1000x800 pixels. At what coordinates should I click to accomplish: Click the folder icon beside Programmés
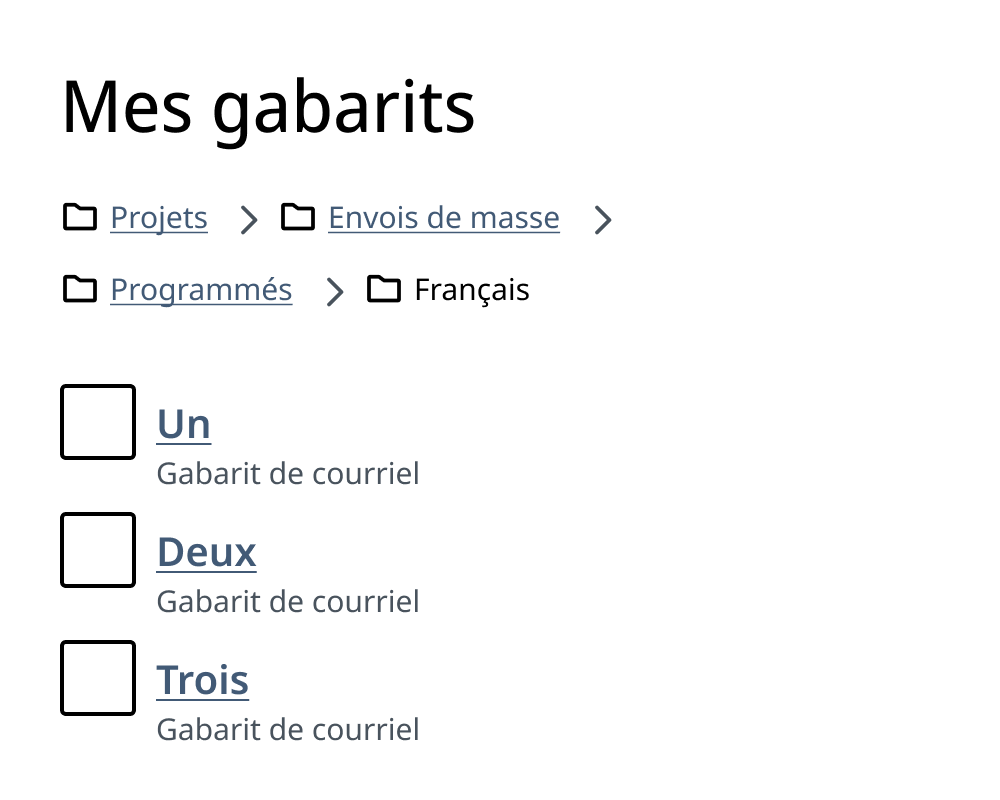click(80, 290)
